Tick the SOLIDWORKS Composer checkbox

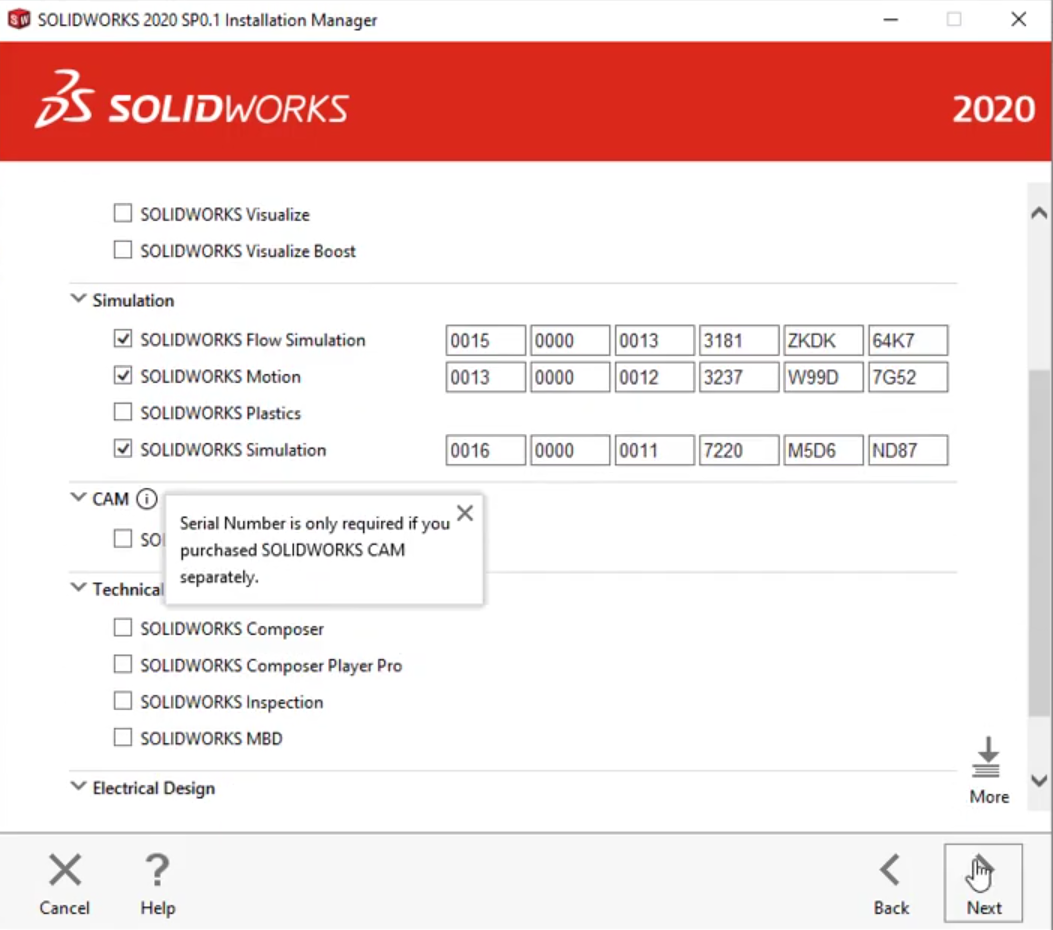(x=123, y=628)
